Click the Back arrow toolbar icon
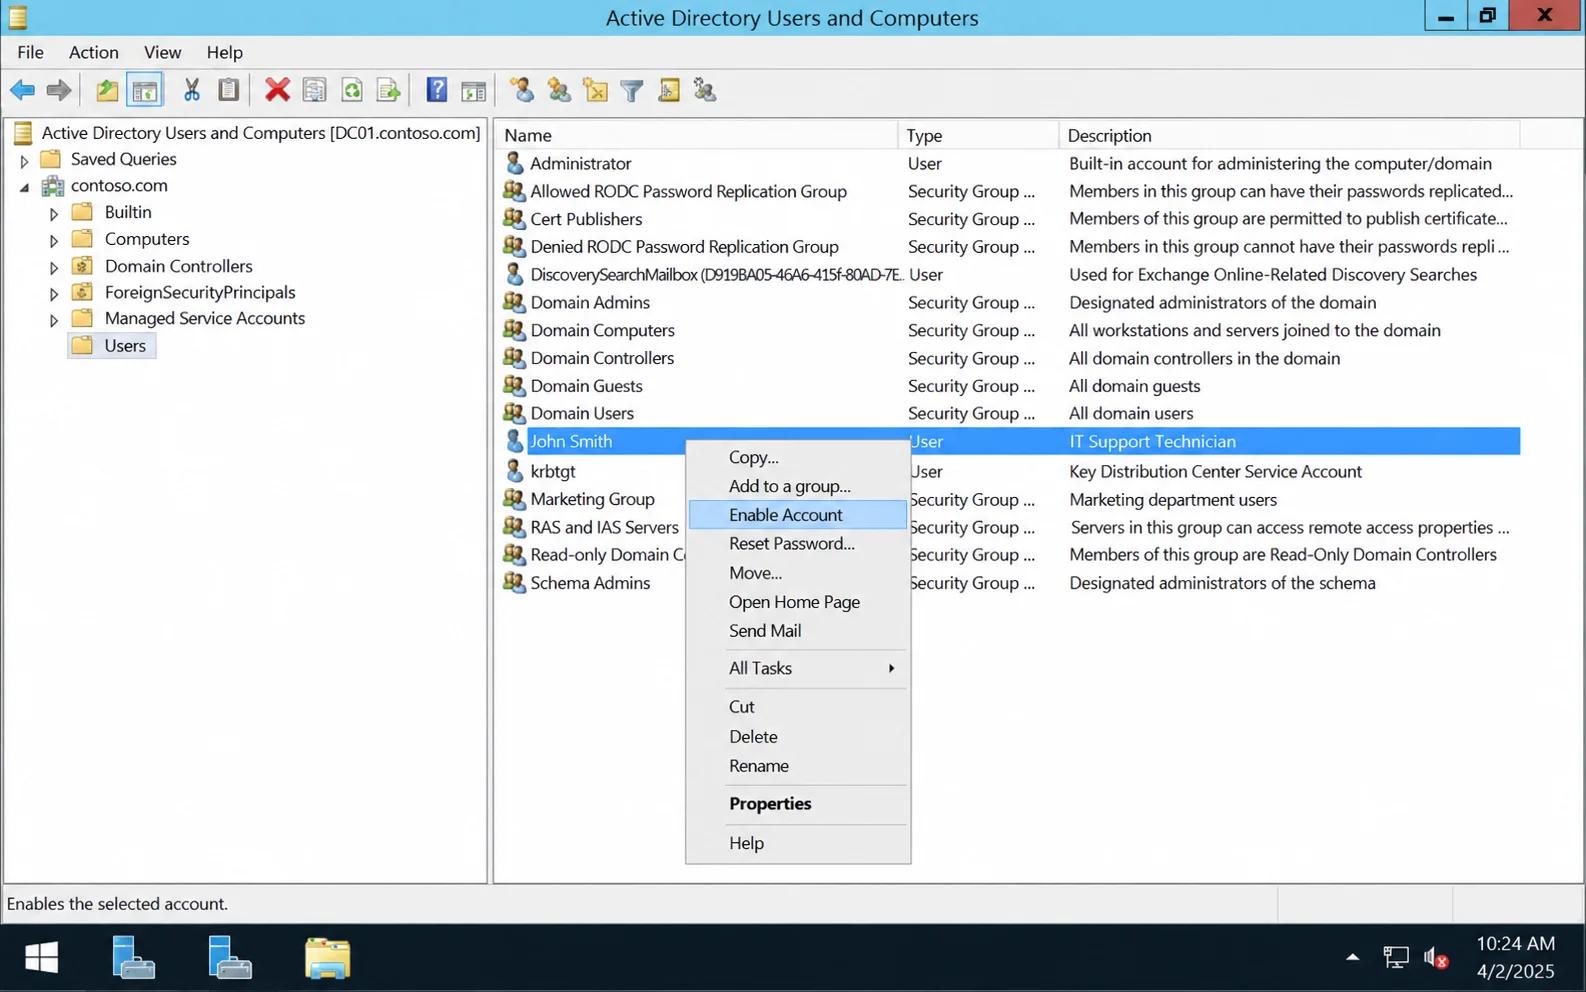 [x=22, y=91]
